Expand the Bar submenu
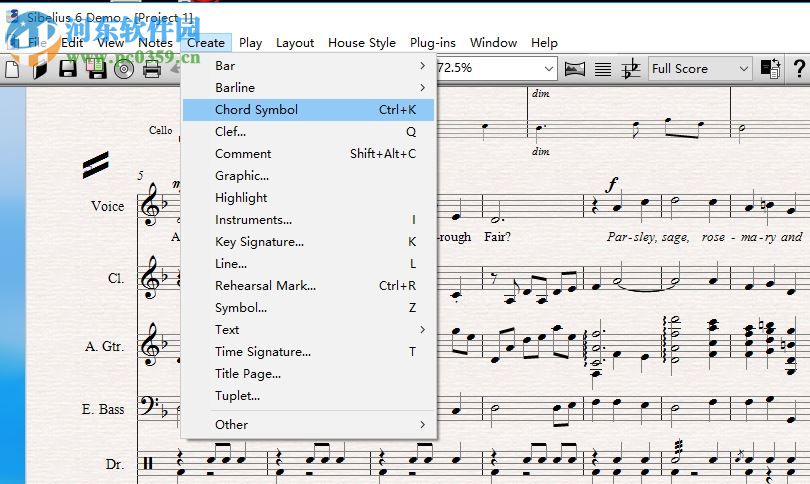Image resolution: width=810 pixels, height=484 pixels. click(308, 66)
